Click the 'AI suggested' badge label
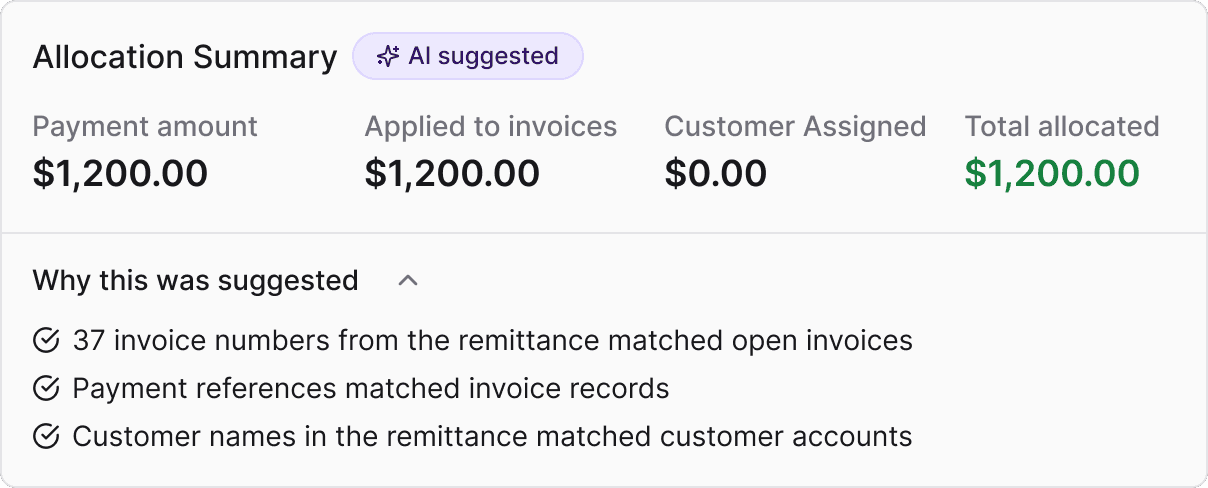 pos(483,57)
